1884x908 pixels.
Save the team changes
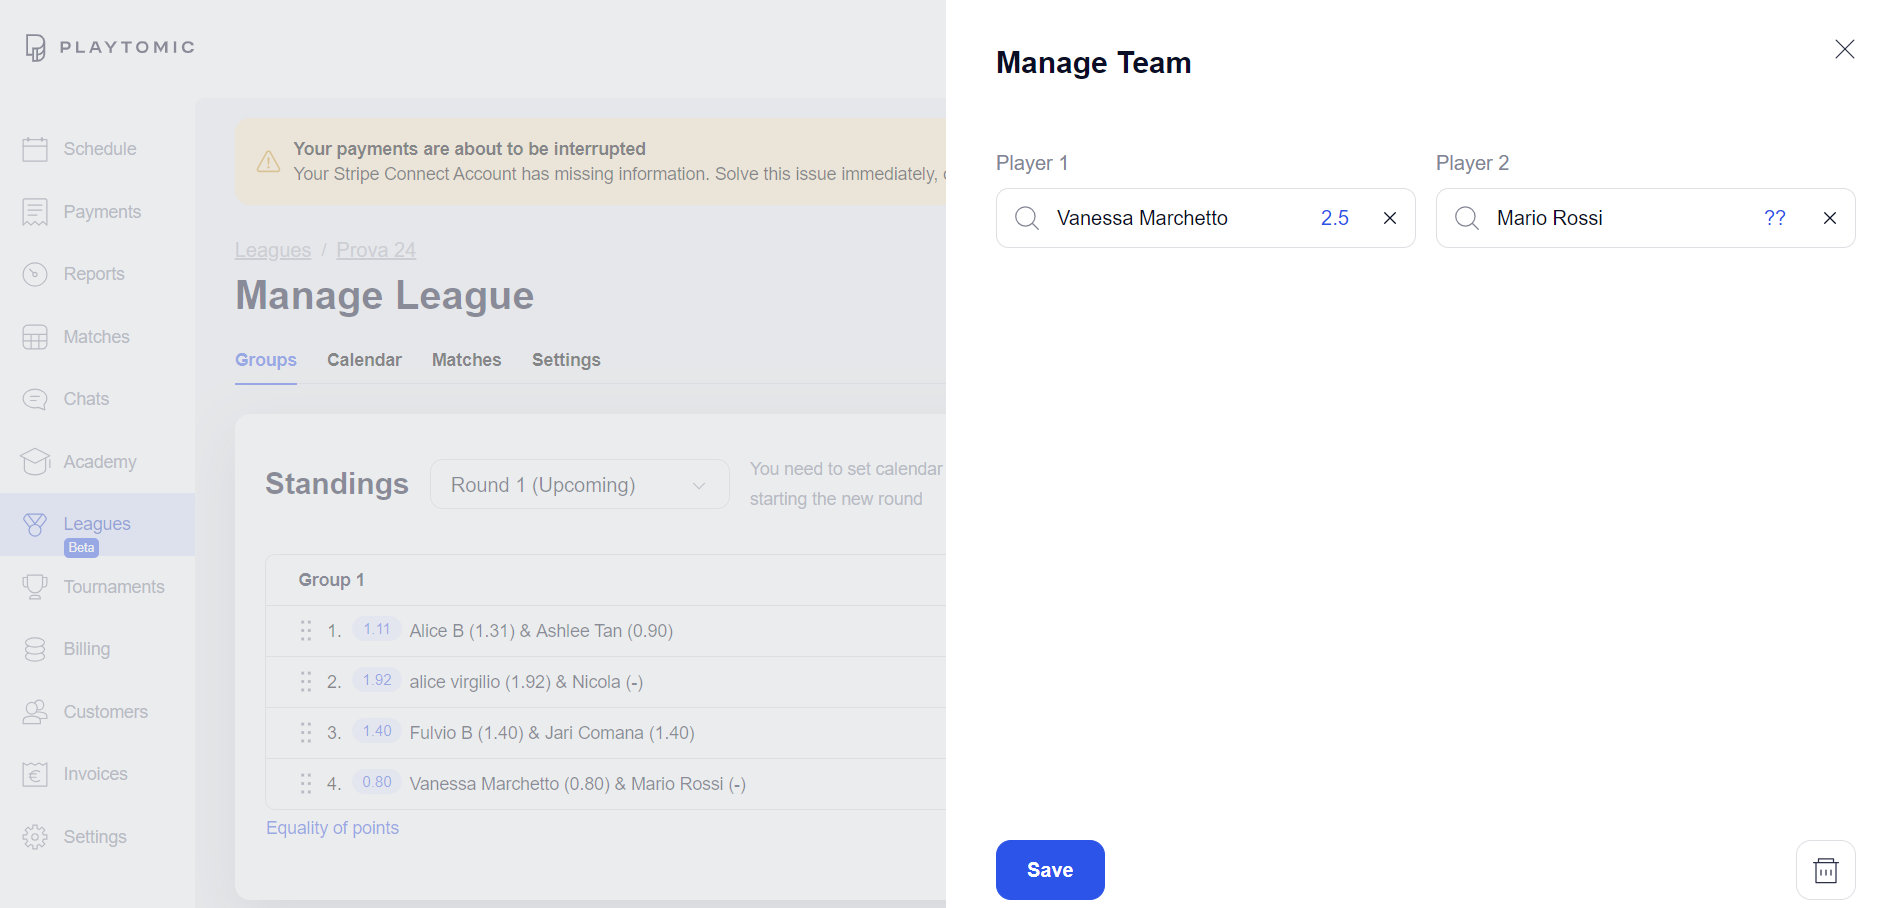click(x=1050, y=870)
